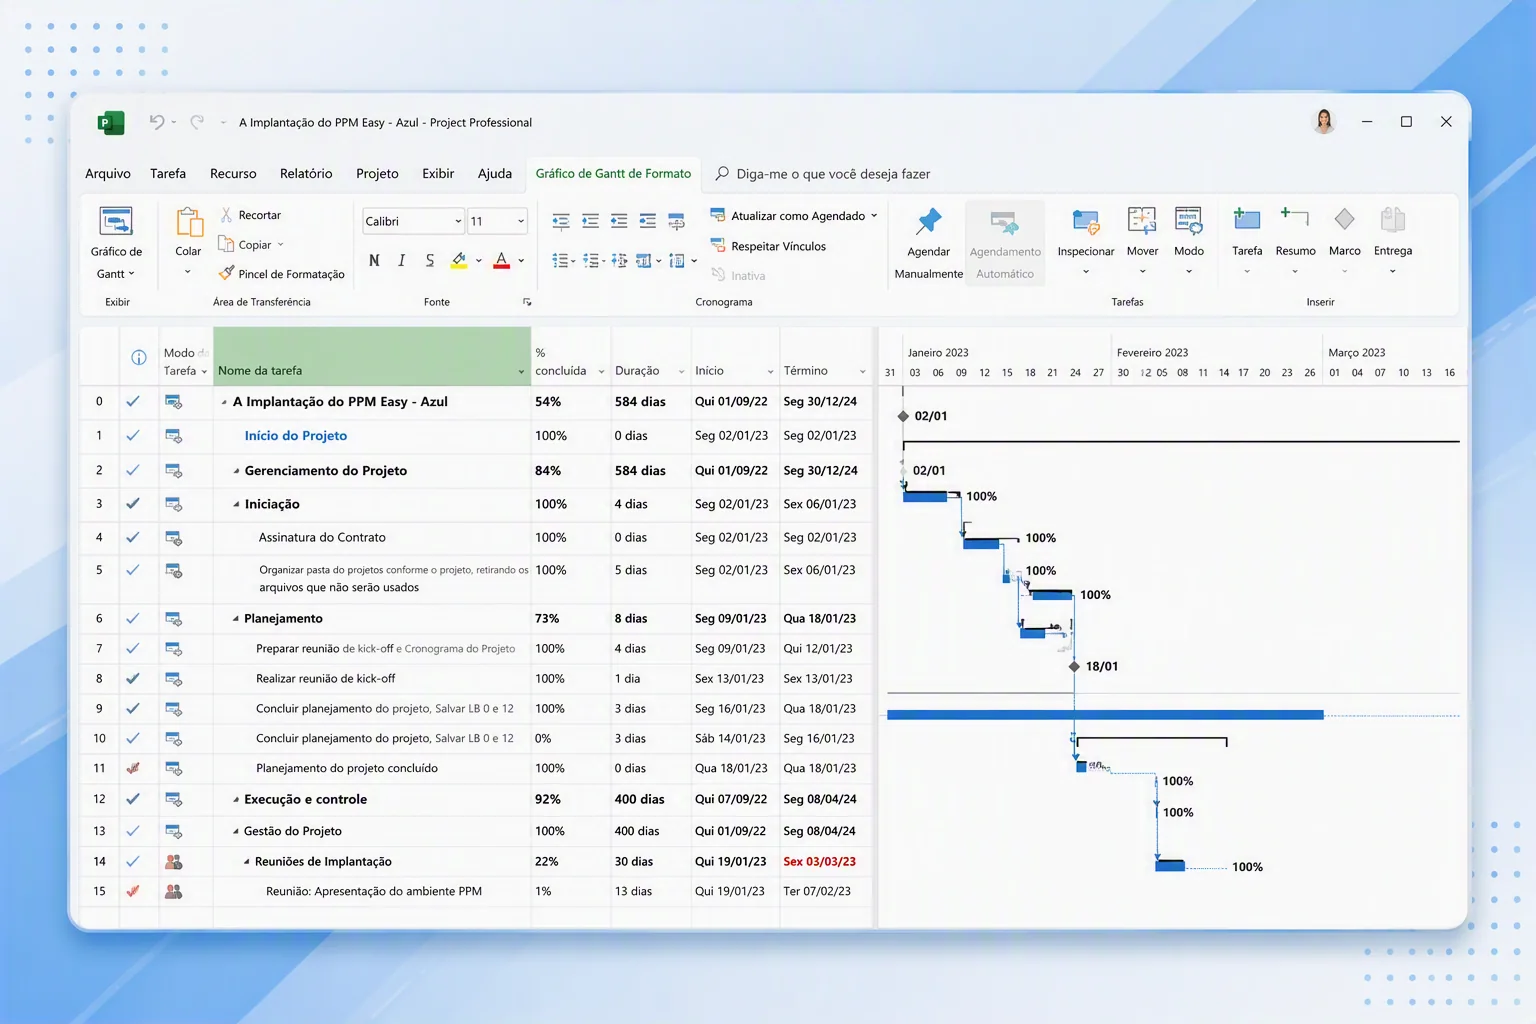Apply the red font color A
The height and width of the screenshot is (1024, 1536).
pos(502,260)
